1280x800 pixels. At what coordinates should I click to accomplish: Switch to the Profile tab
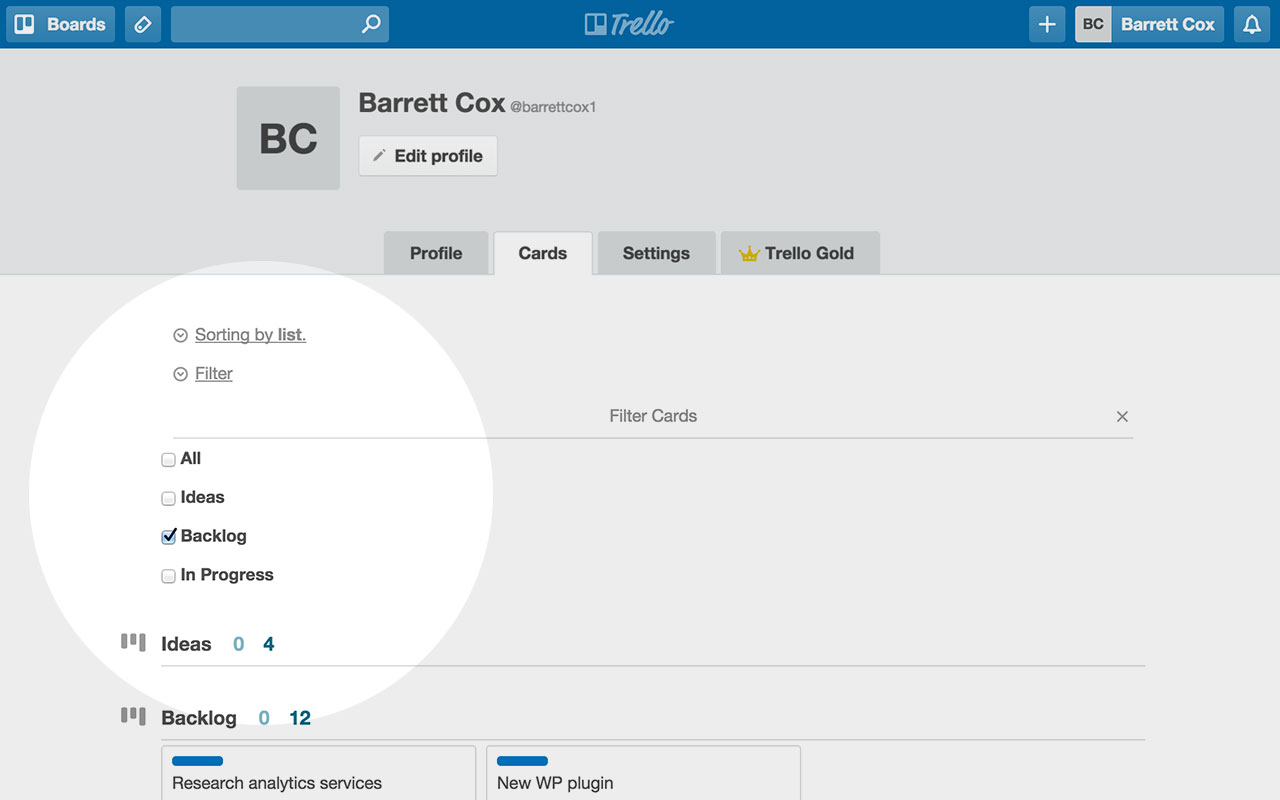pos(436,253)
